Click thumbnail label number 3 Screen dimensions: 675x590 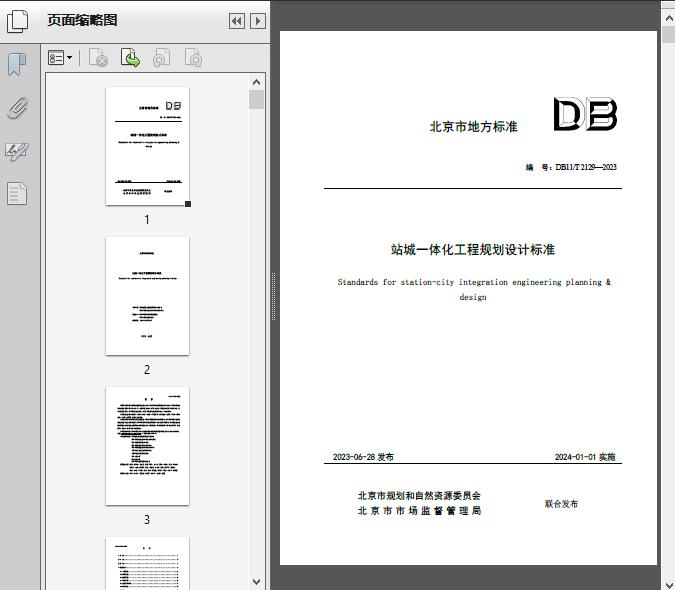pos(147,520)
